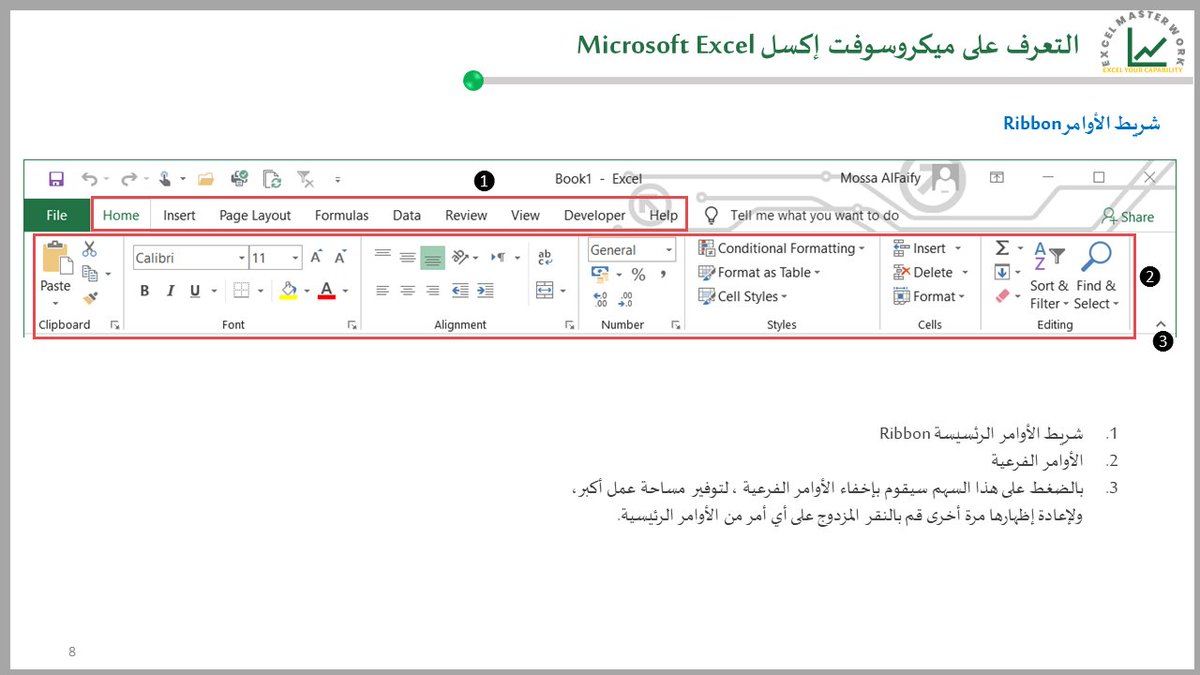Screen dimensions: 1200x675
Task: Activate the Format Painter brush
Action: point(90,297)
